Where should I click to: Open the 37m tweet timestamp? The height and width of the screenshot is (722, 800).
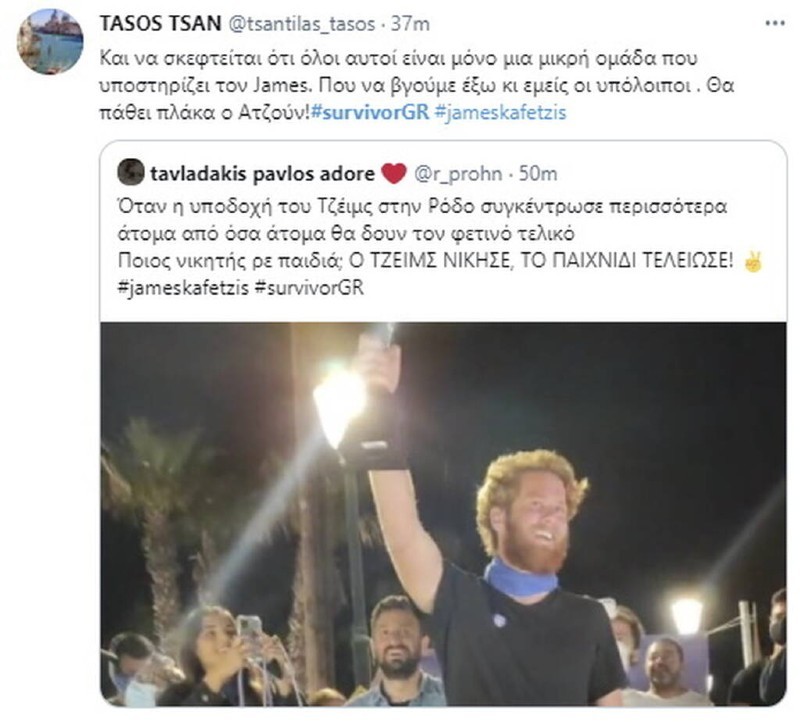point(410,23)
